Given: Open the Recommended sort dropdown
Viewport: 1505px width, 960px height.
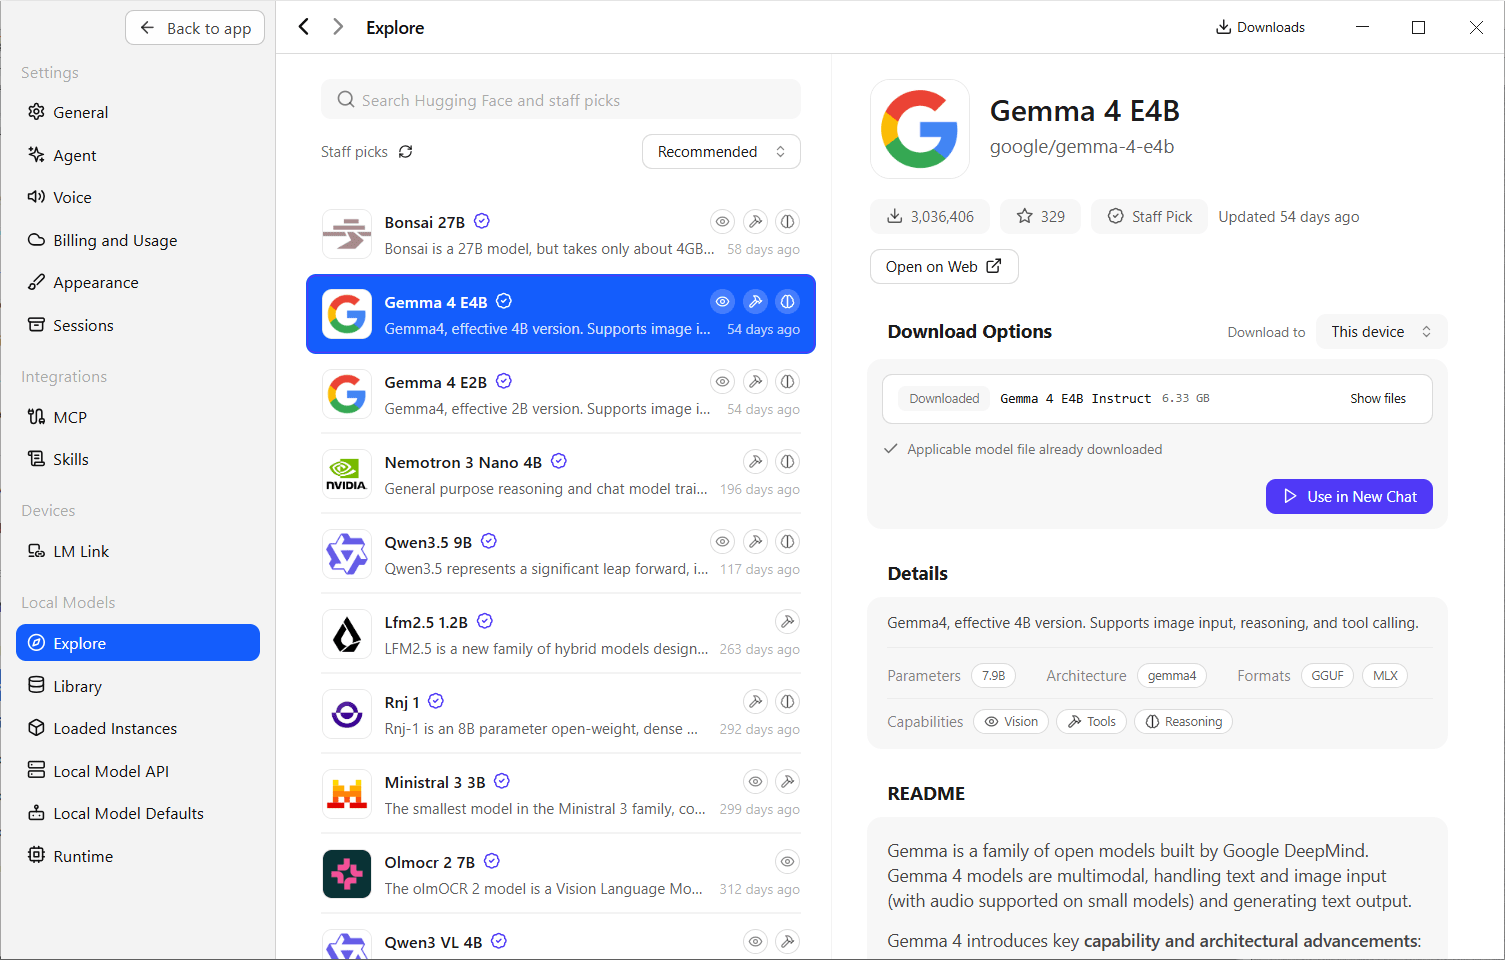Looking at the screenshot, I should tap(721, 152).
